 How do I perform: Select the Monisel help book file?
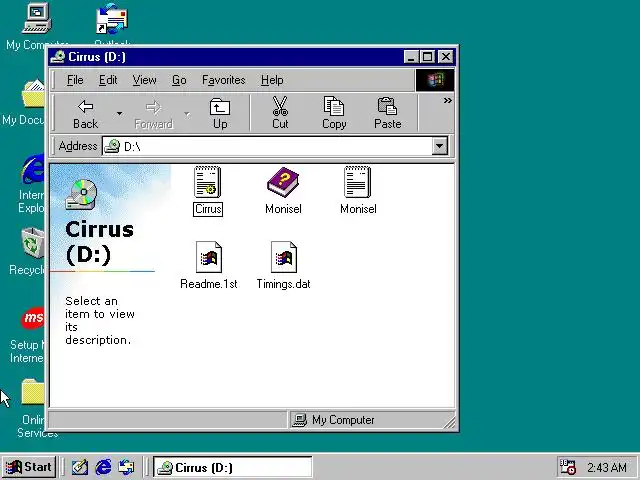pos(283,191)
